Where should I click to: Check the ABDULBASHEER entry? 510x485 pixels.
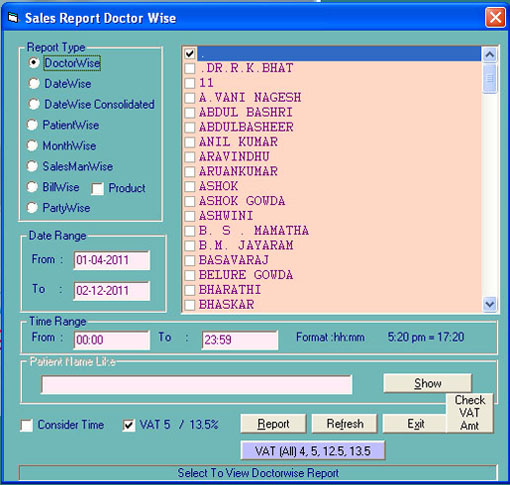tap(190, 127)
